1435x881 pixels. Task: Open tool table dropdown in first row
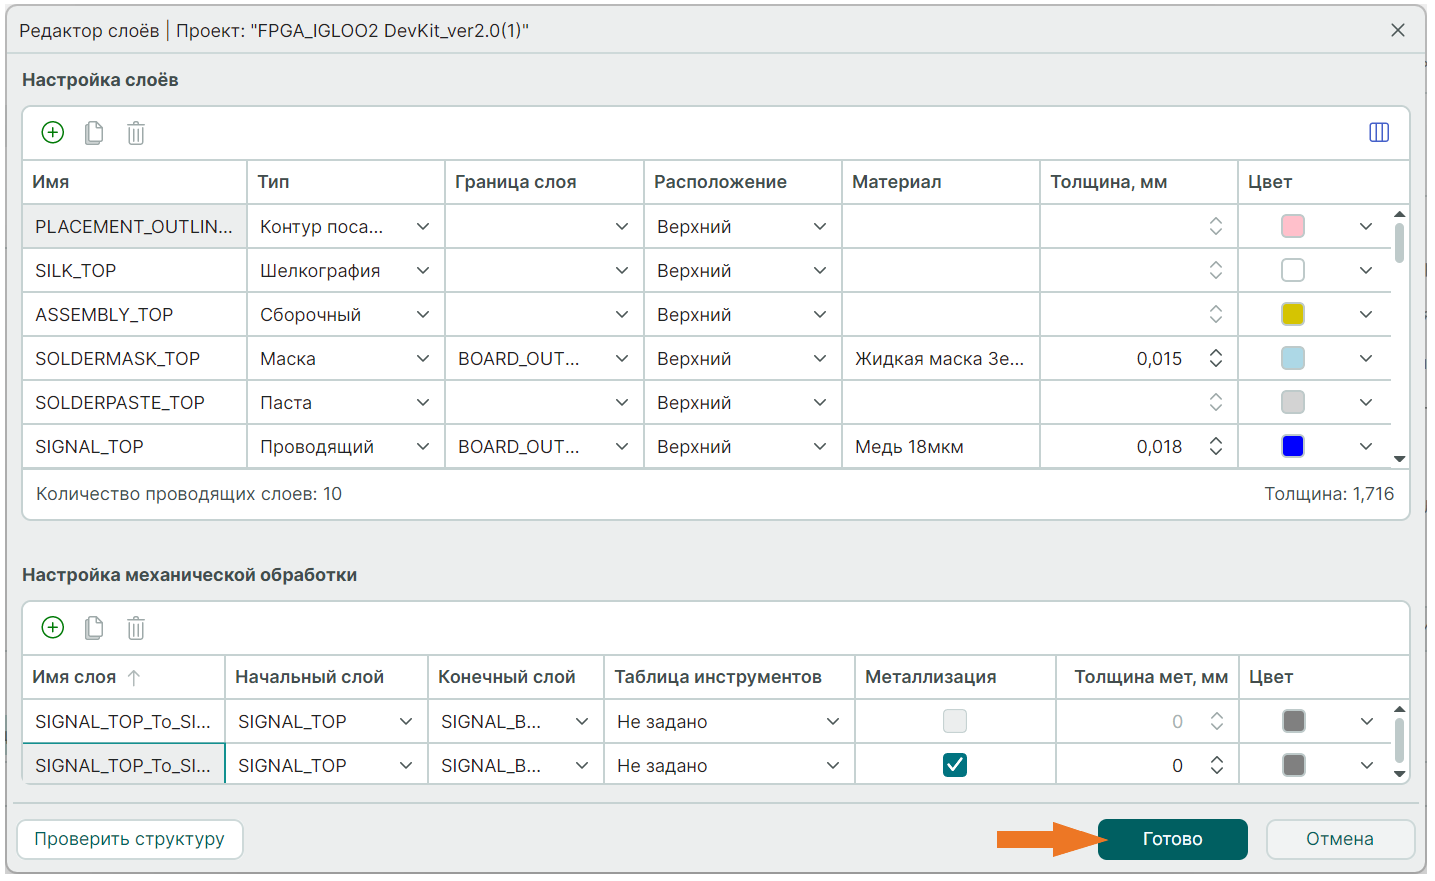click(x=832, y=721)
